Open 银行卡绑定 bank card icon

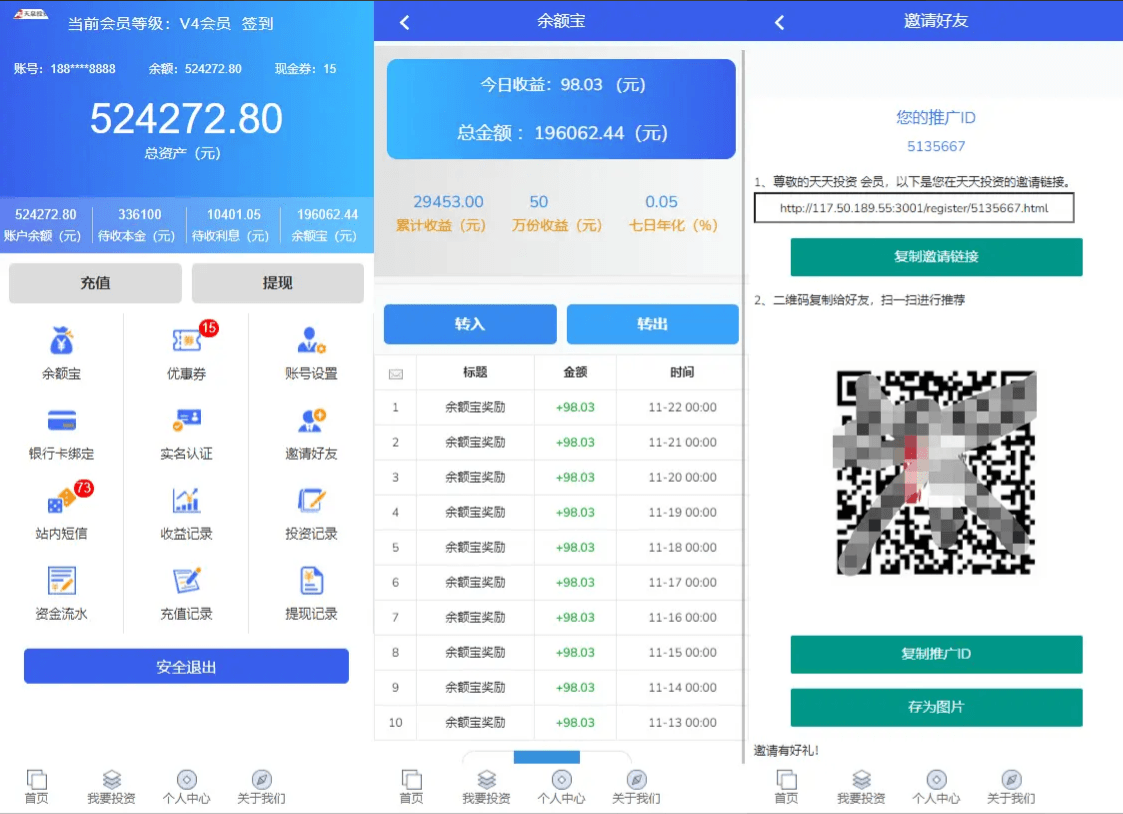click(62, 420)
